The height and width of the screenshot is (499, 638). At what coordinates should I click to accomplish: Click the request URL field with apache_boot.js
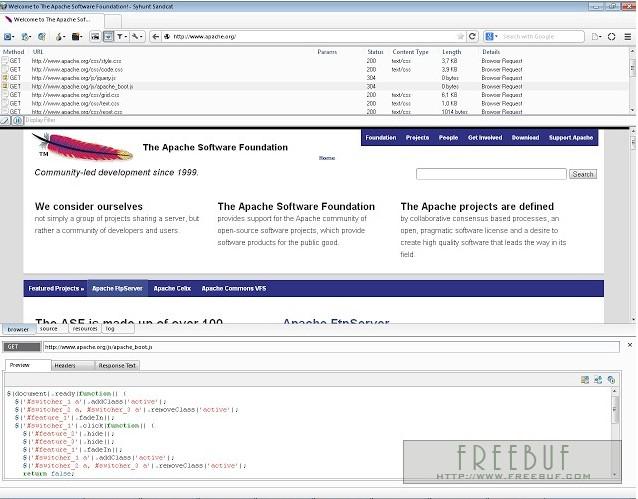click(x=331, y=347)
